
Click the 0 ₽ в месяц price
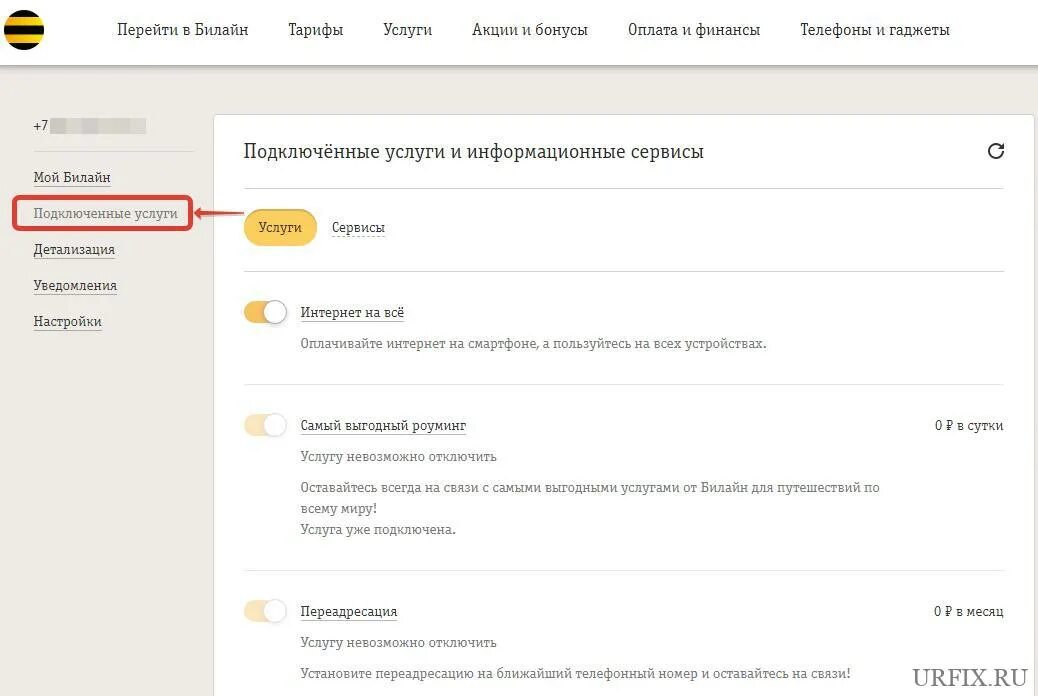point(968,611)
